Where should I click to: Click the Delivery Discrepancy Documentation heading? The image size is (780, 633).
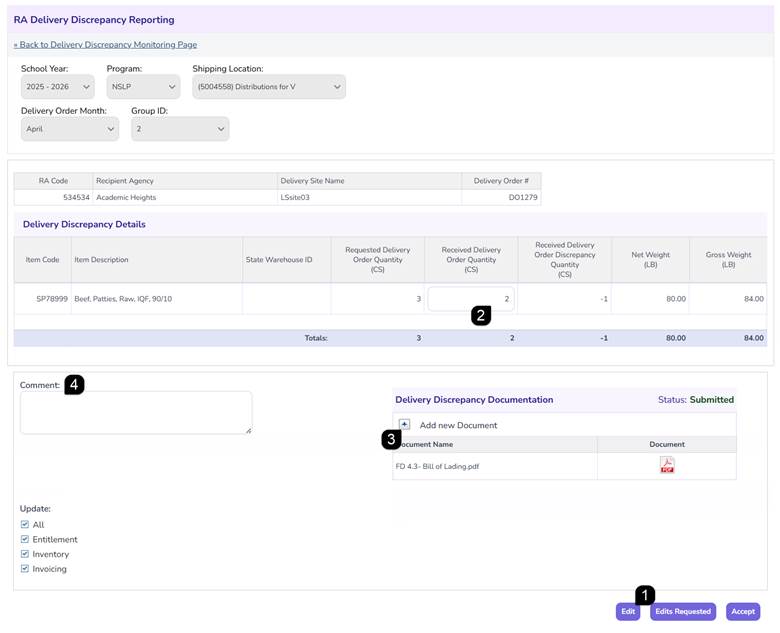tap(474, 400)
